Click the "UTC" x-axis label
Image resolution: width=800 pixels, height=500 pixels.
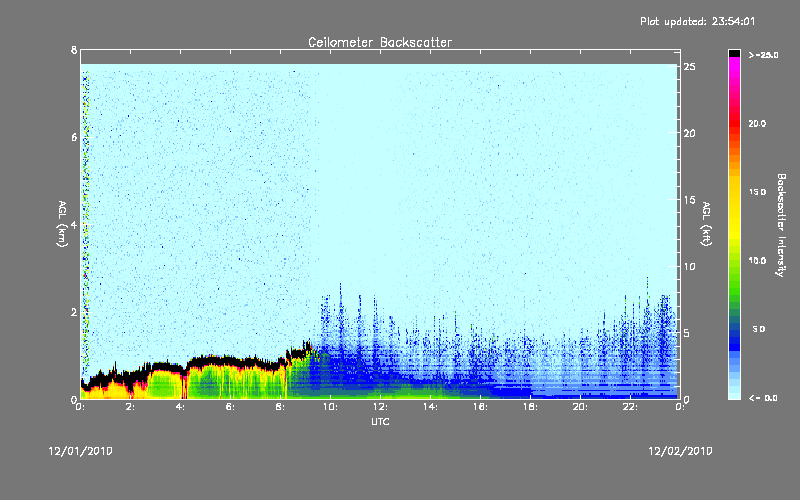[380, 421]
